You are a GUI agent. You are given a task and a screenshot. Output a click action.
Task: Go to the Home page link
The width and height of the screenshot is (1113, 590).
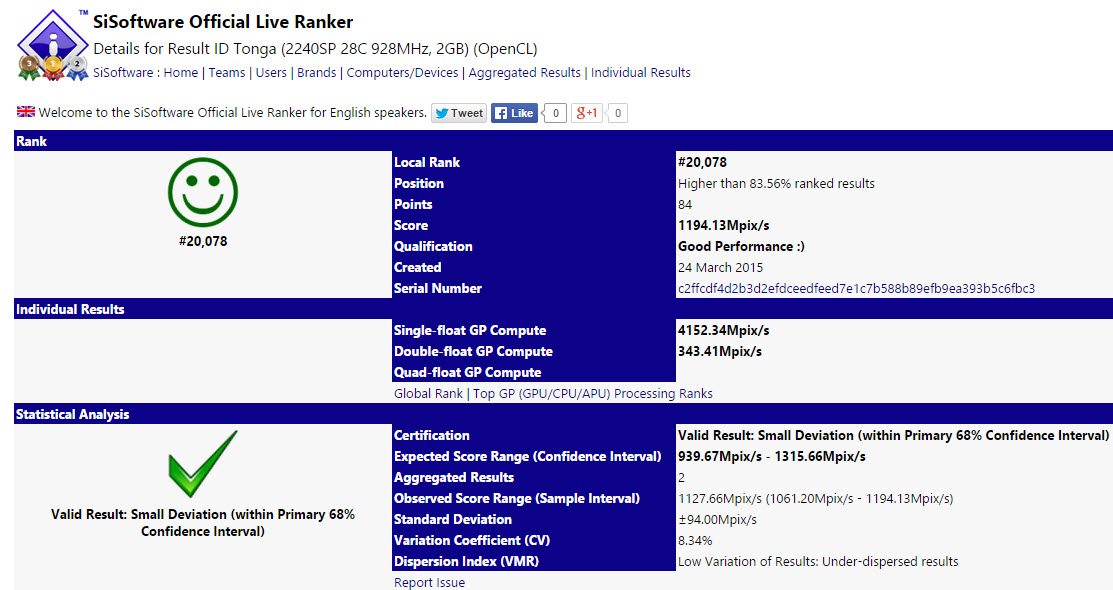[181, 72]
